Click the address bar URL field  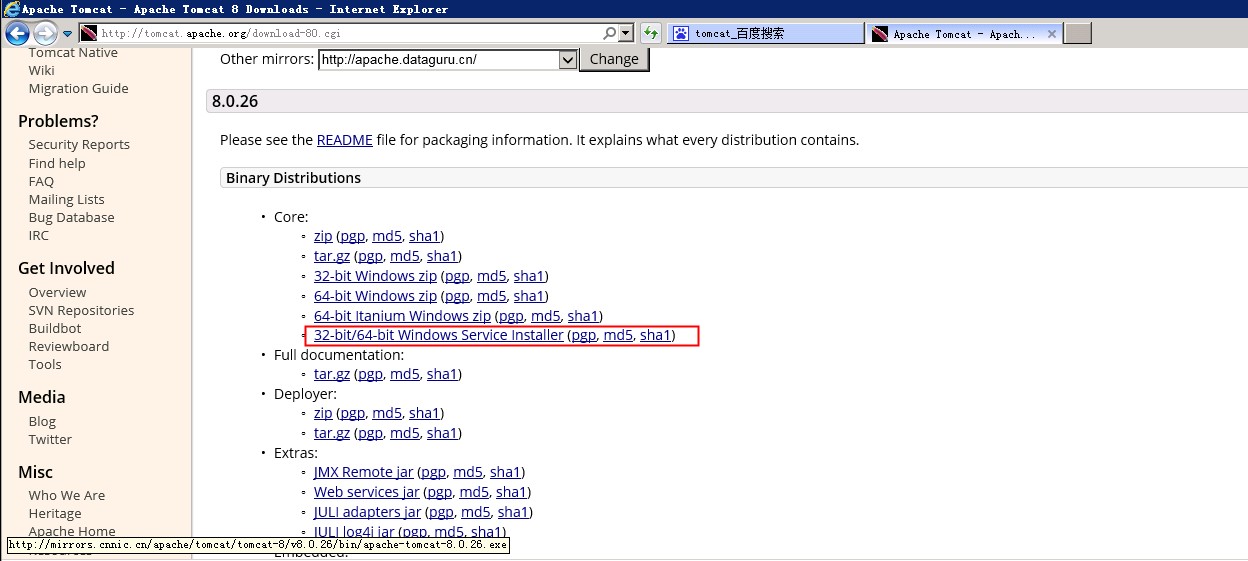340,34
